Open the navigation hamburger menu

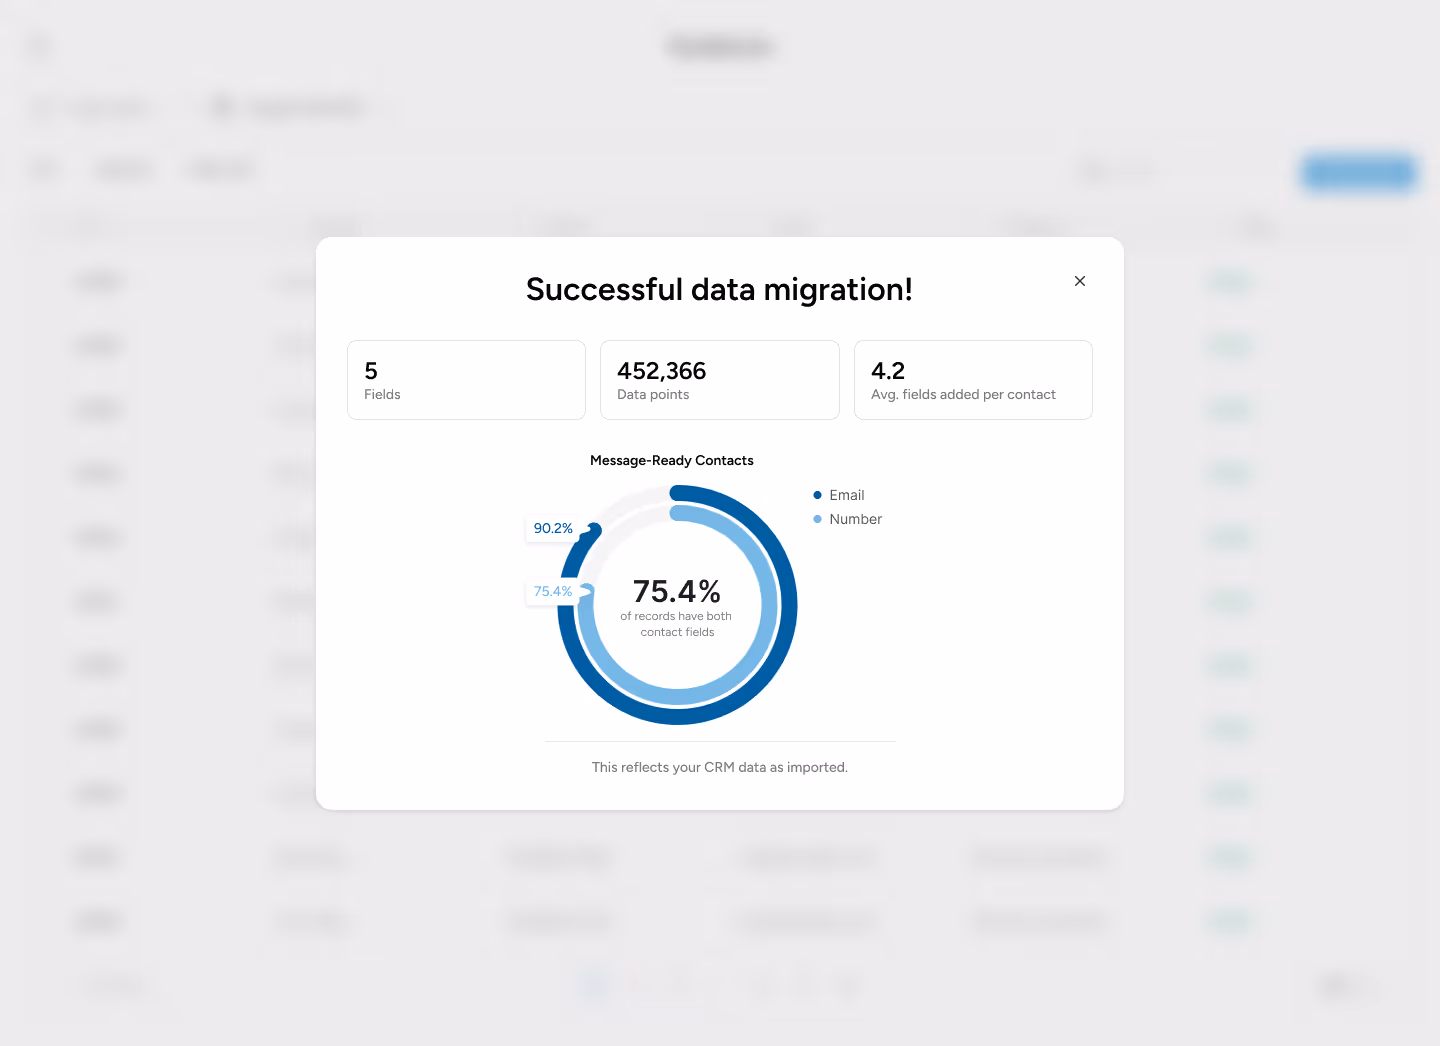pyautogui.click(x=38, y=47)
